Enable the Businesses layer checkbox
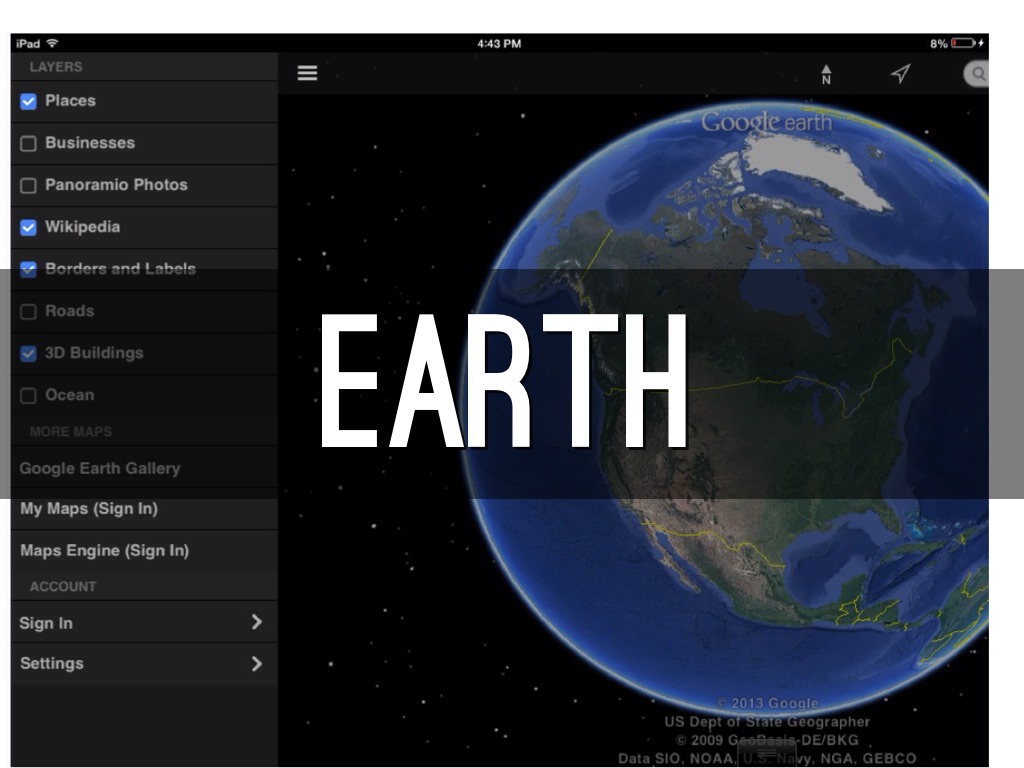 coord(28,143)
